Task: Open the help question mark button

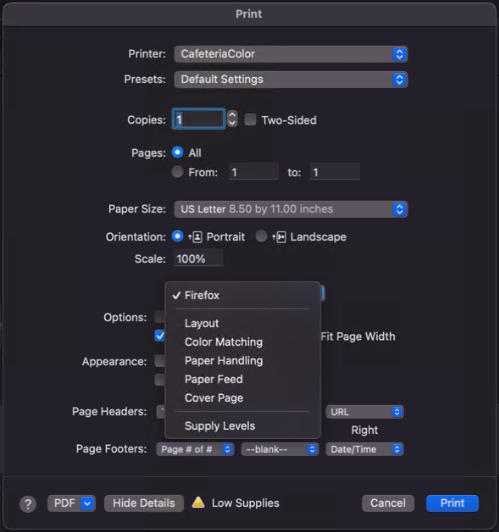Action: (28, 504)
